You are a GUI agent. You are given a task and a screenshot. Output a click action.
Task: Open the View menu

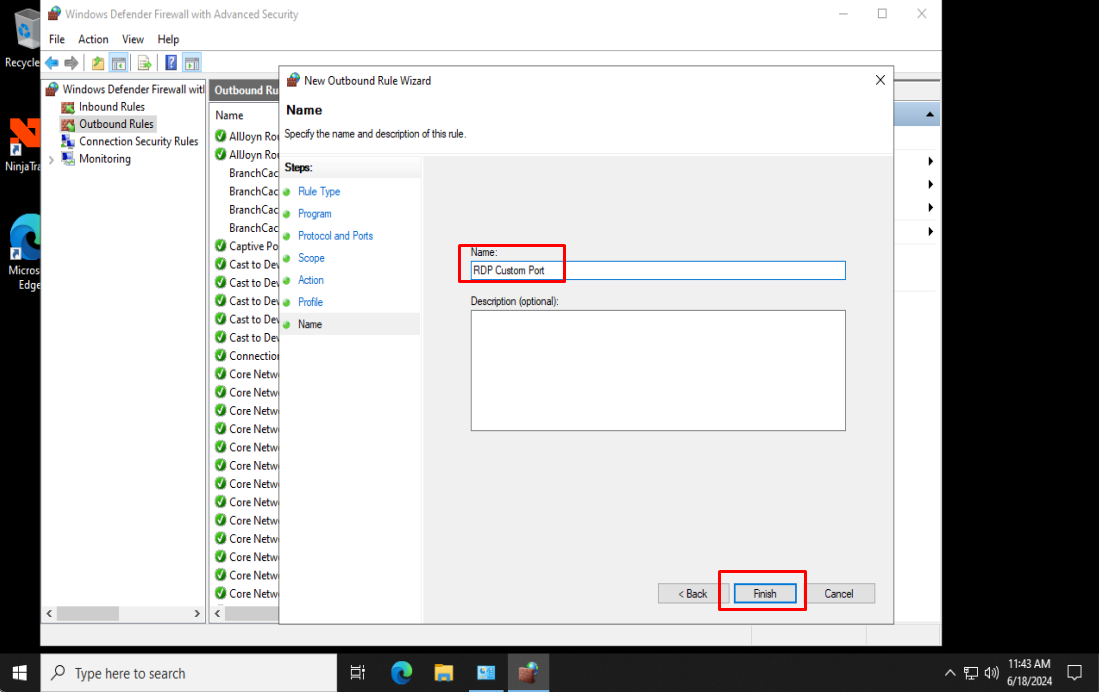pos(132,39)
